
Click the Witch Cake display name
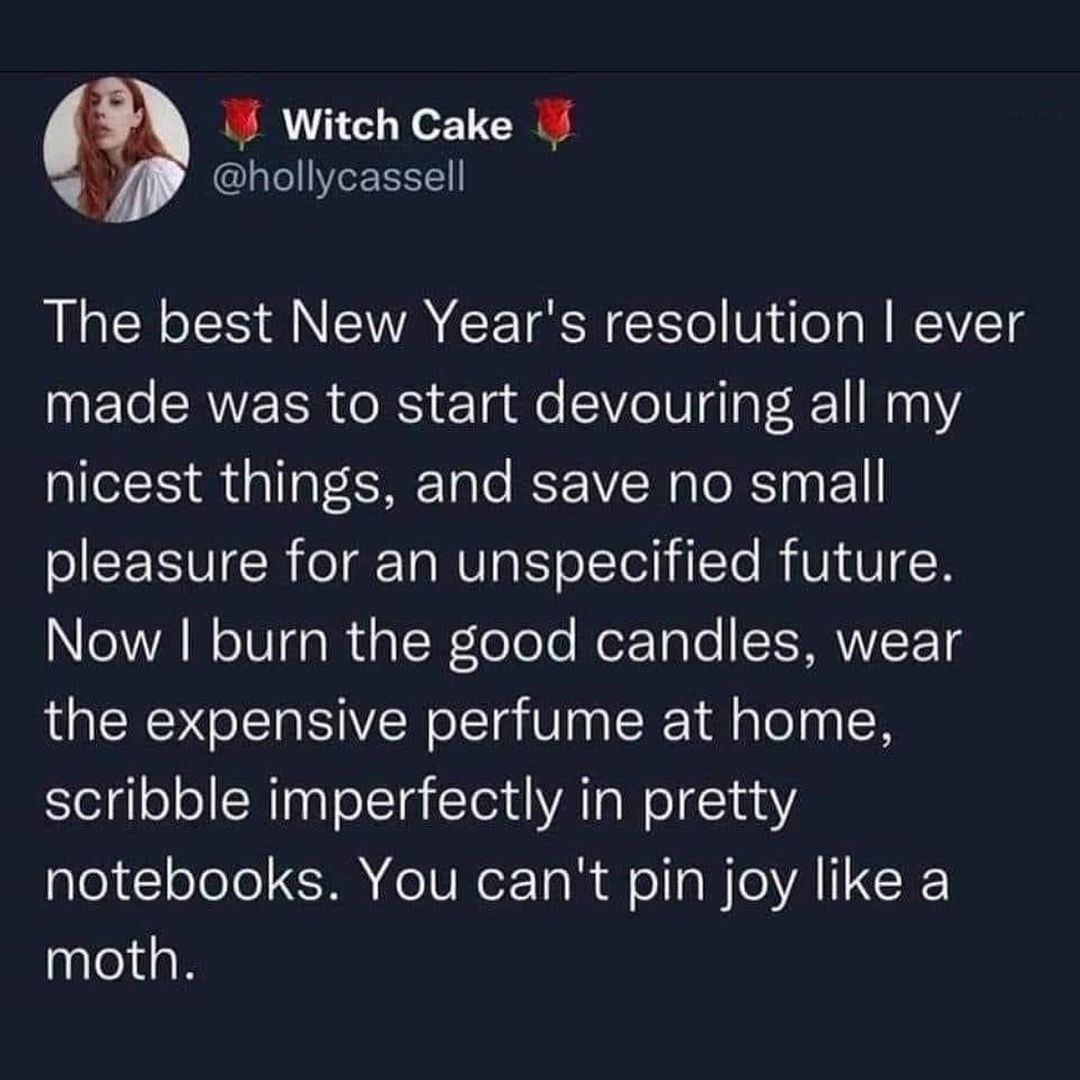tap(397, 124)
